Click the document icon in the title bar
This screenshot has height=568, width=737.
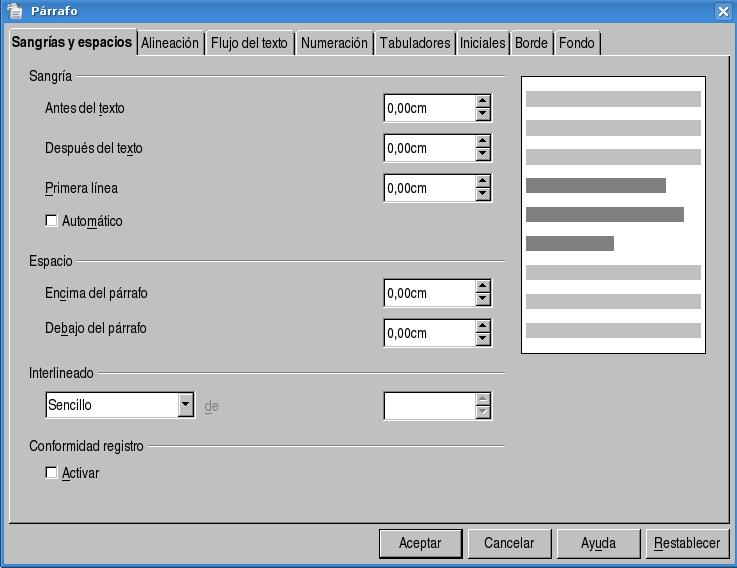14,11
